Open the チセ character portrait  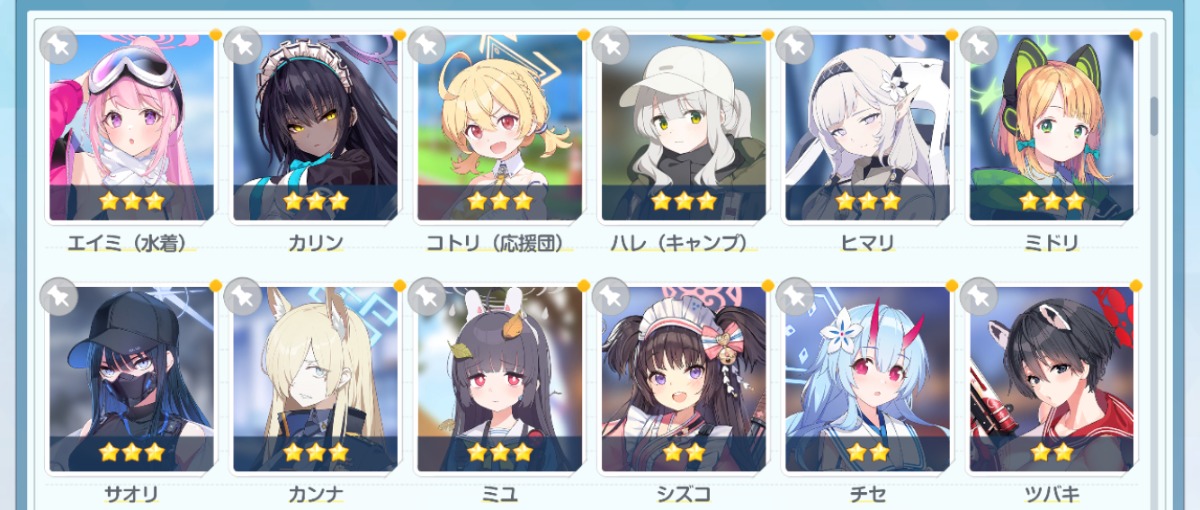click(867, 379)
